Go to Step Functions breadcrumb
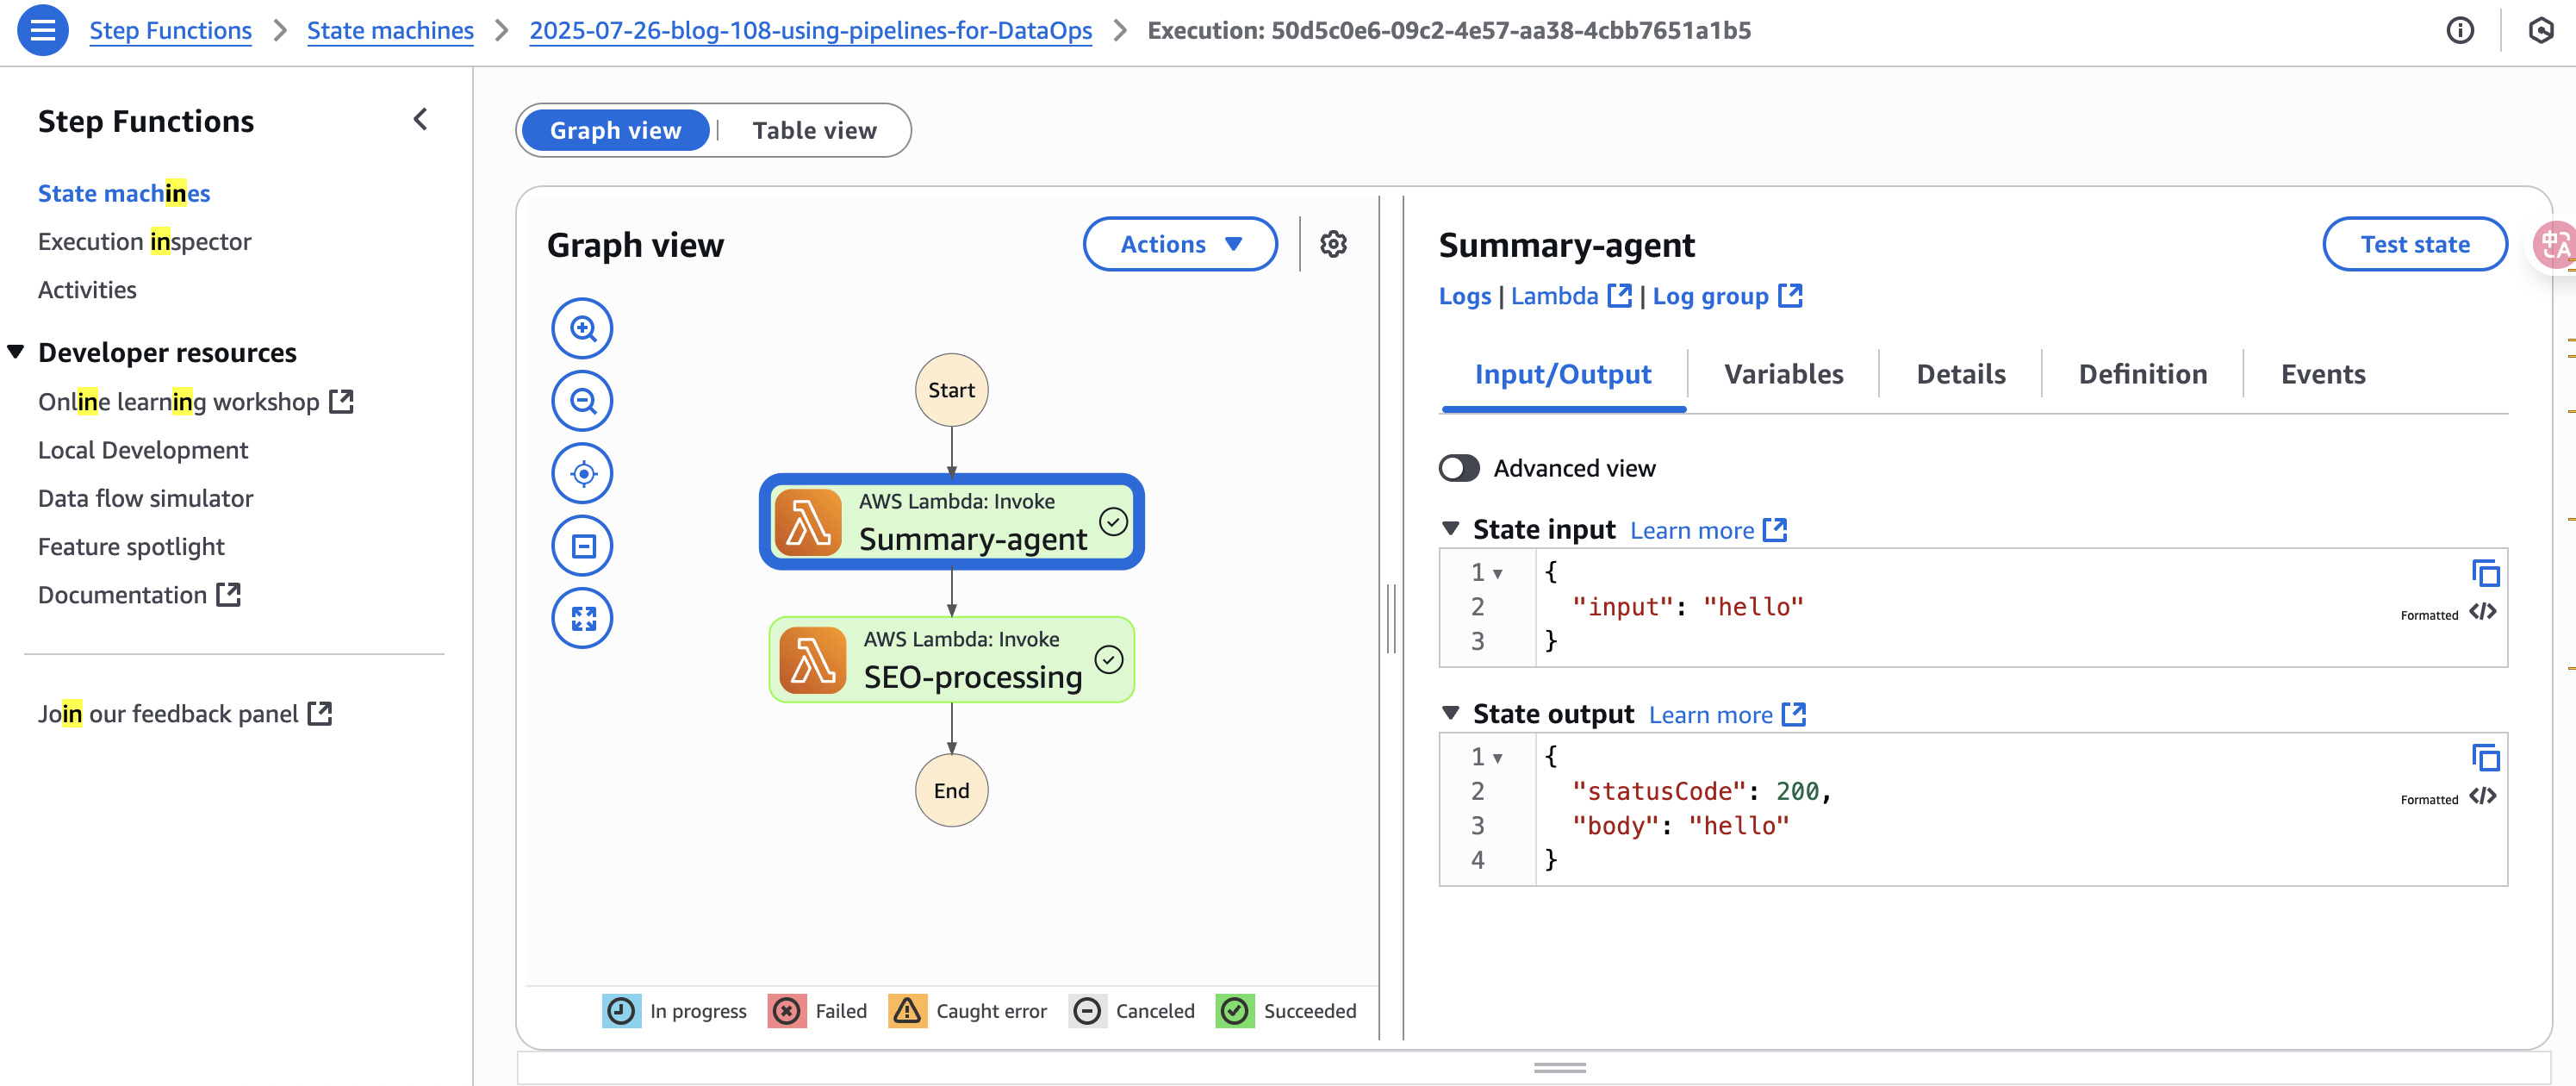This screenshot has height=1086, width=2576. pyautogui.click(x=170, y=31)
